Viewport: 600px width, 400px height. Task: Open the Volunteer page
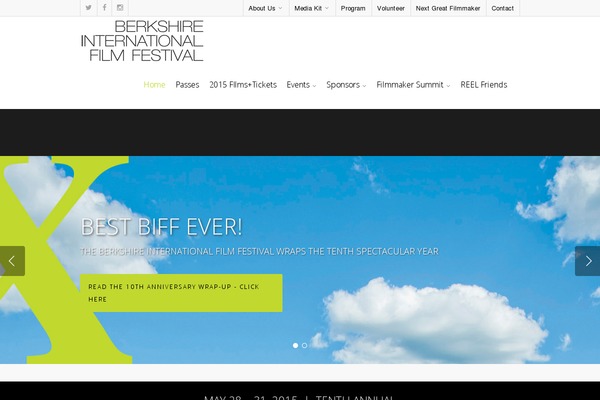pyautogui.click(x=391, y=8)
